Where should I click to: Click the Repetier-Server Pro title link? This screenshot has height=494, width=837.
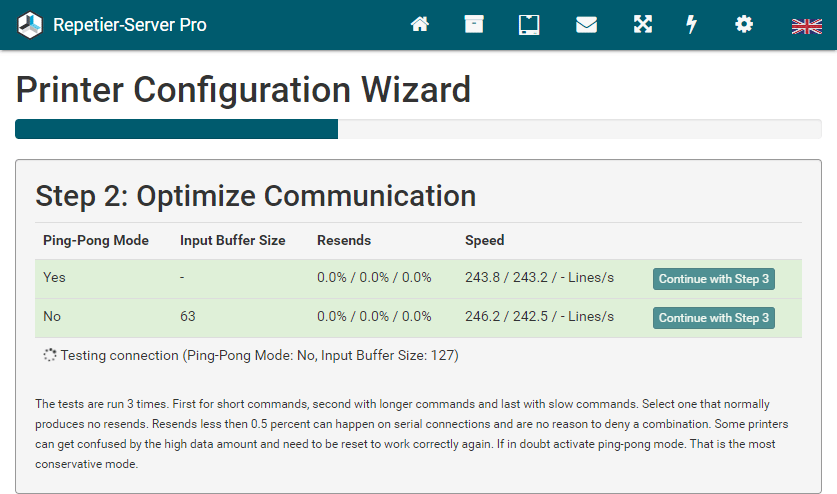click(130, 25)
